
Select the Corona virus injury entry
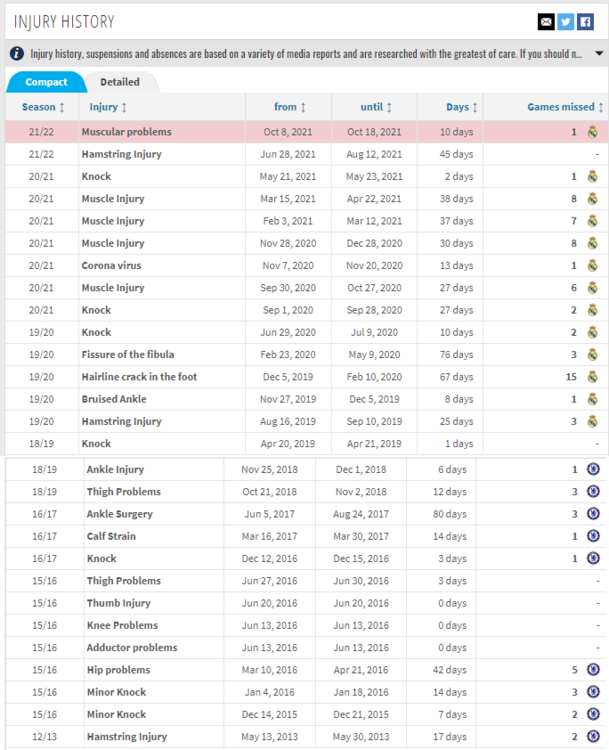111,265
